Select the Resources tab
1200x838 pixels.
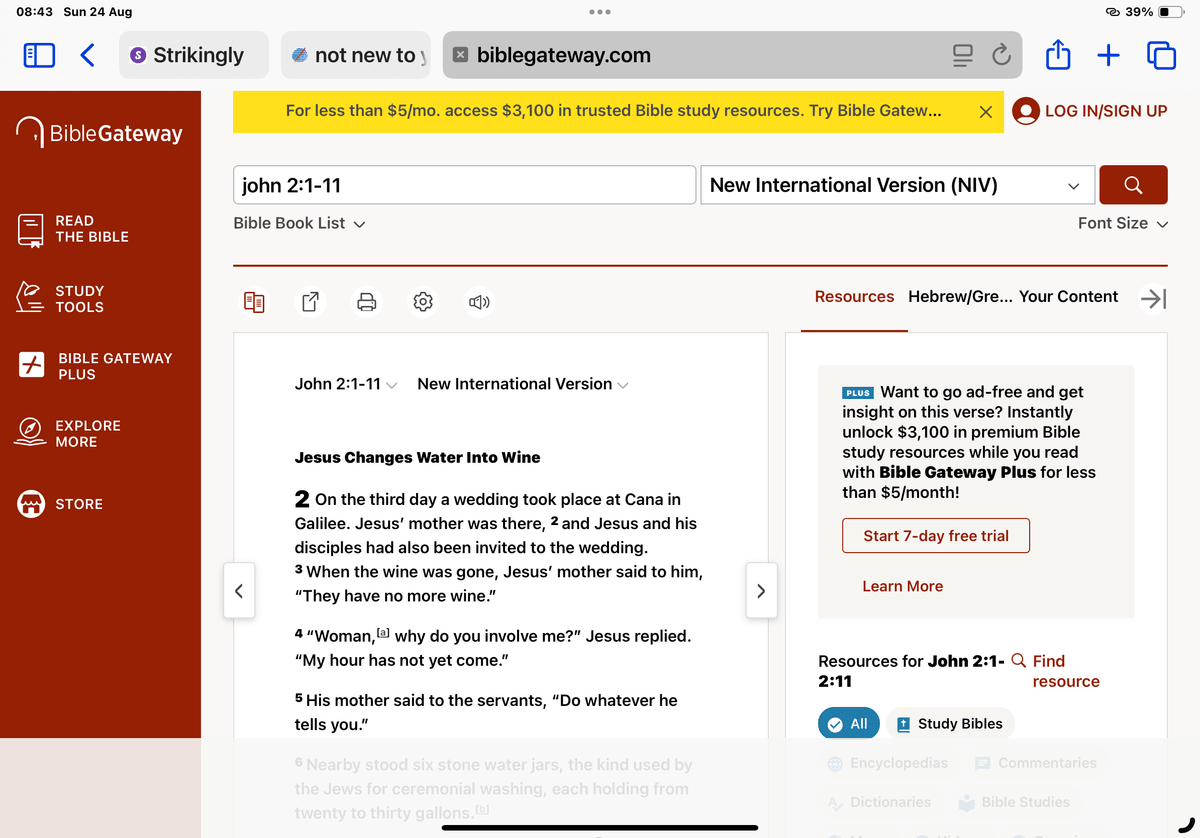(854, 297)
